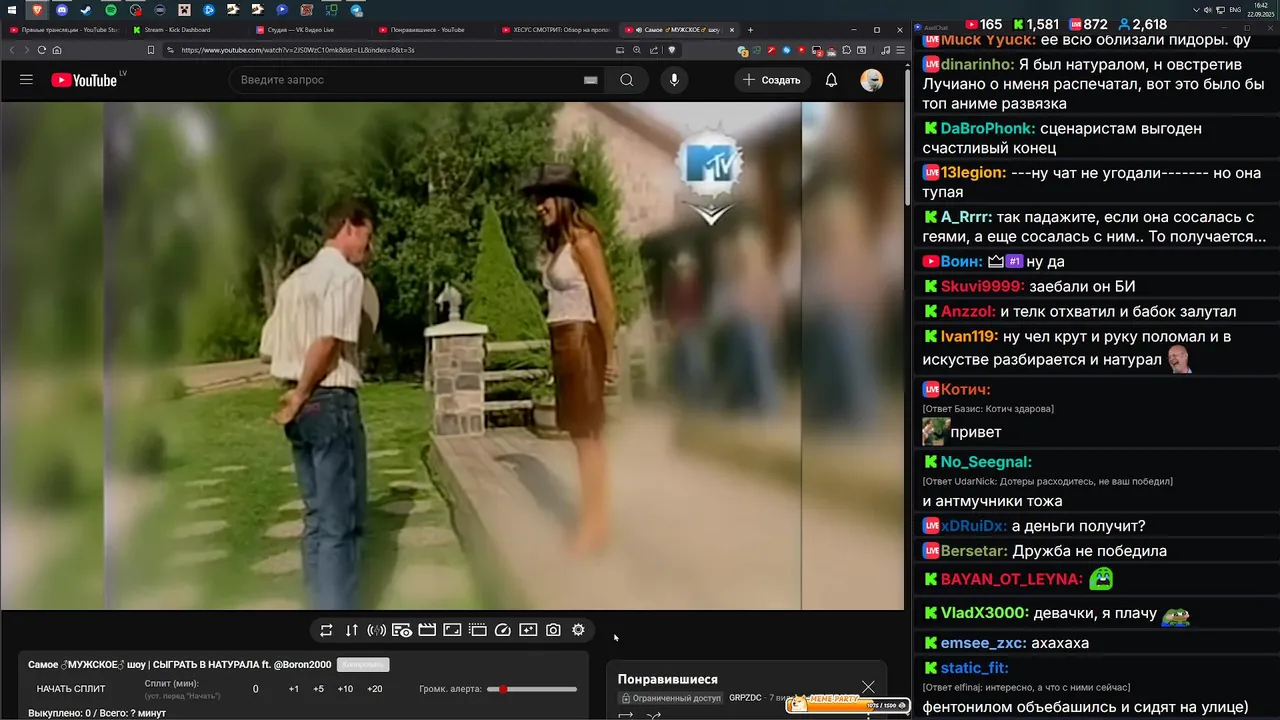
Task: Click the НАЧАТЬ СПЛИТ button
Action: [x=71, y=689]
